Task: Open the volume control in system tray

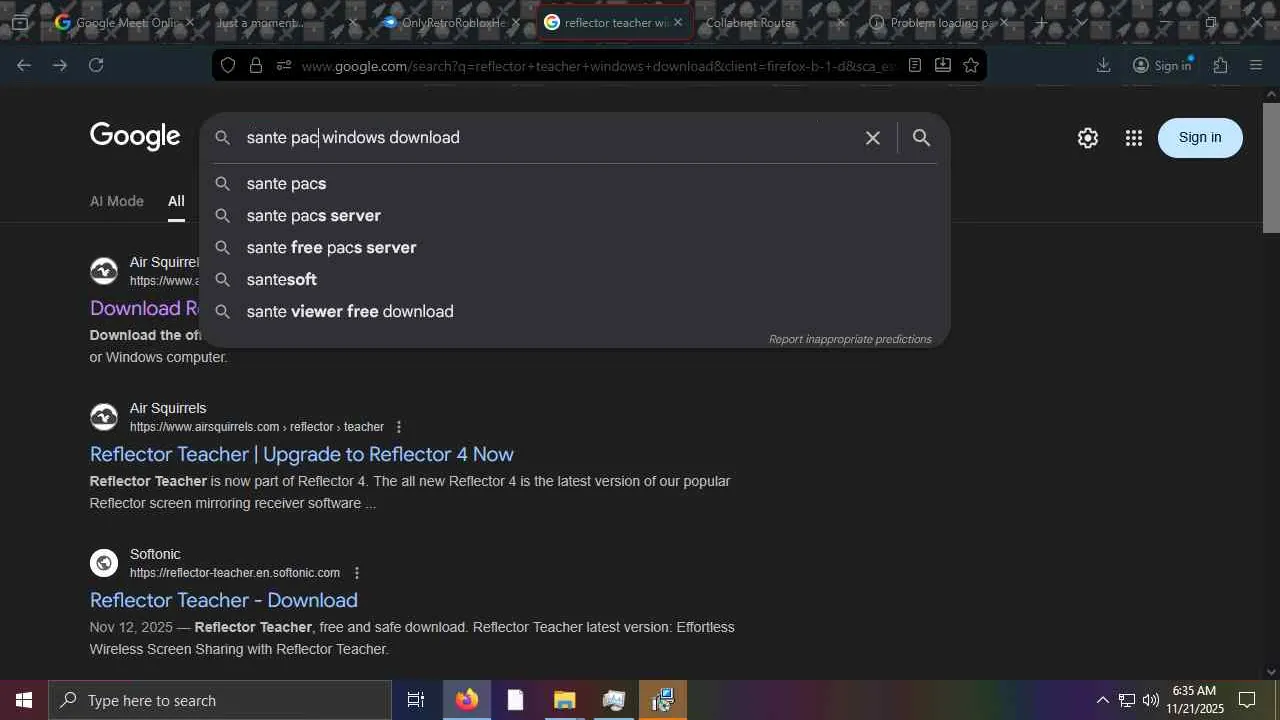Action: pyautogui.click(x=1150, y=700)
